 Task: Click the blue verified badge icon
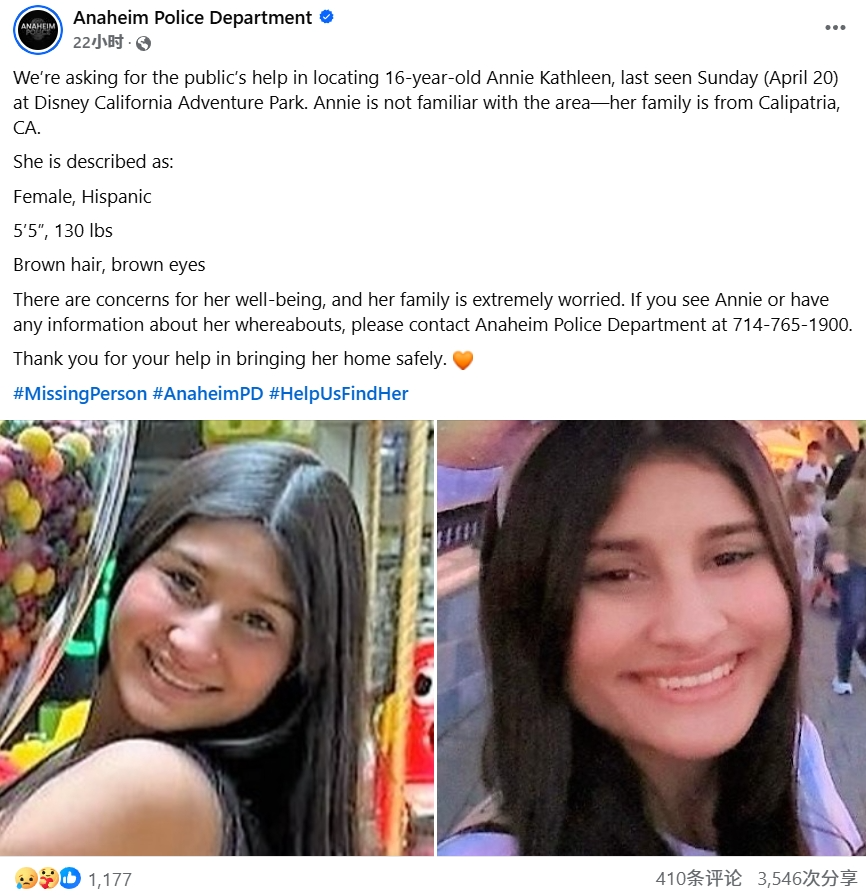click(327, 17)
